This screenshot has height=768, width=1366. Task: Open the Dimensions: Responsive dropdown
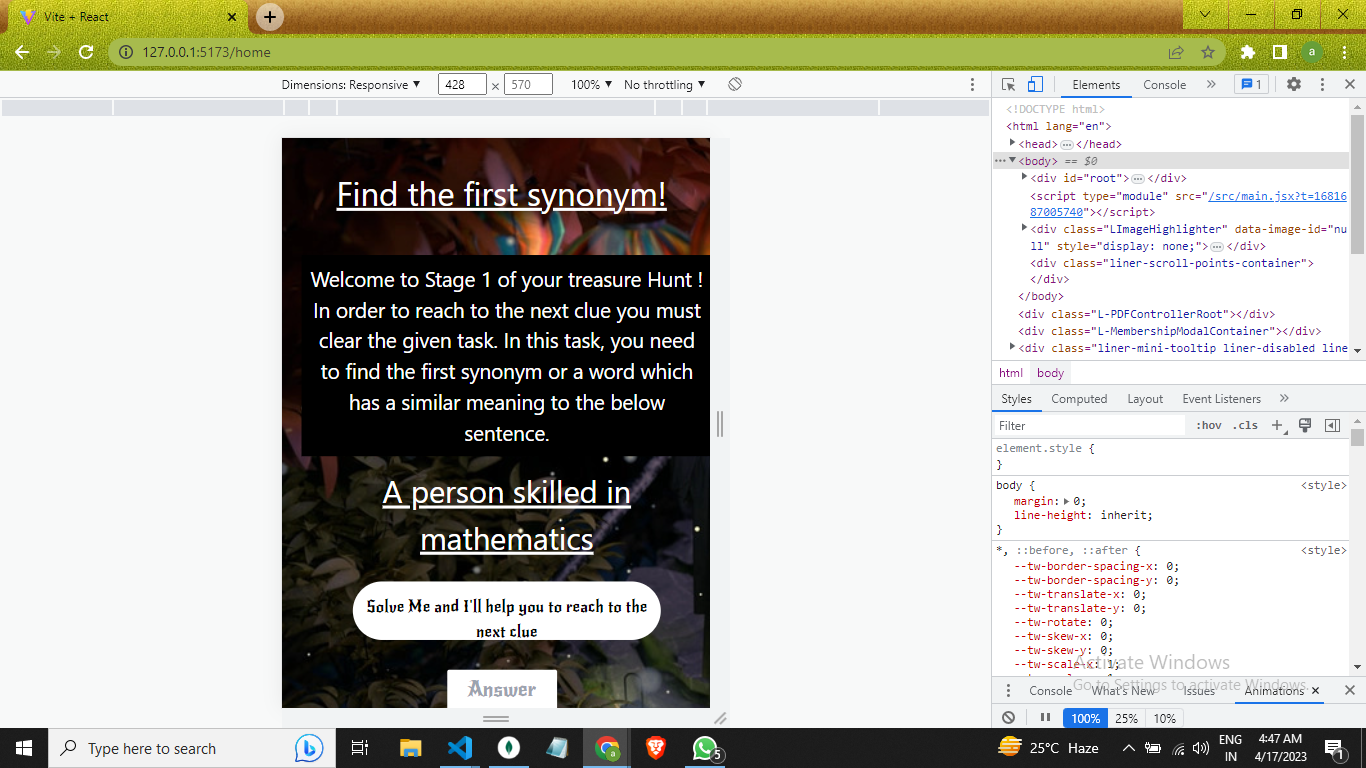pyautogui.click(x=352, y=84)
